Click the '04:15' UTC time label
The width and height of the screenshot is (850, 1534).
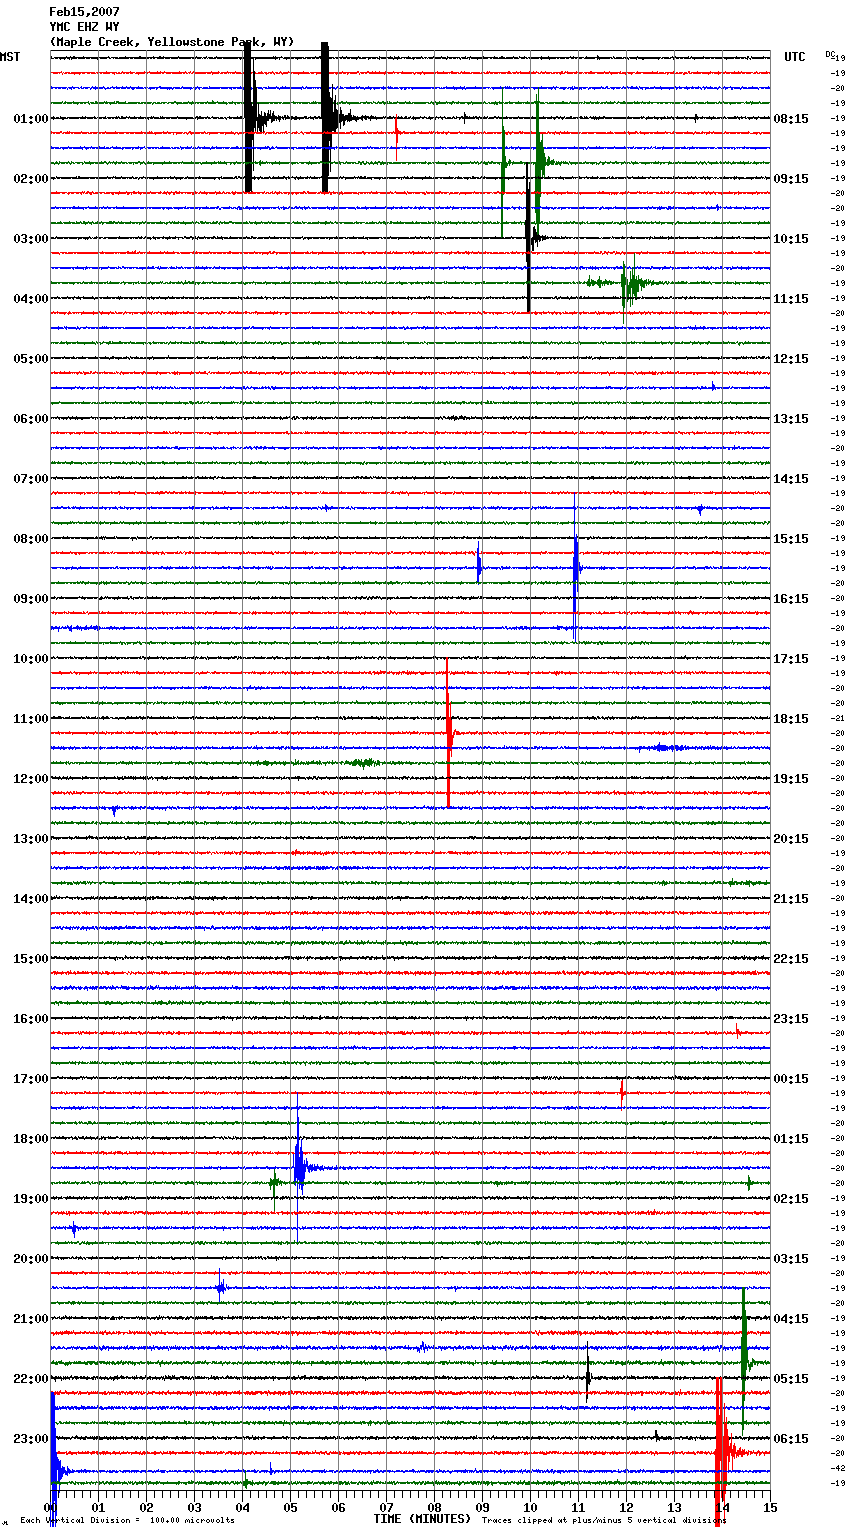(x=791, y=1319)
